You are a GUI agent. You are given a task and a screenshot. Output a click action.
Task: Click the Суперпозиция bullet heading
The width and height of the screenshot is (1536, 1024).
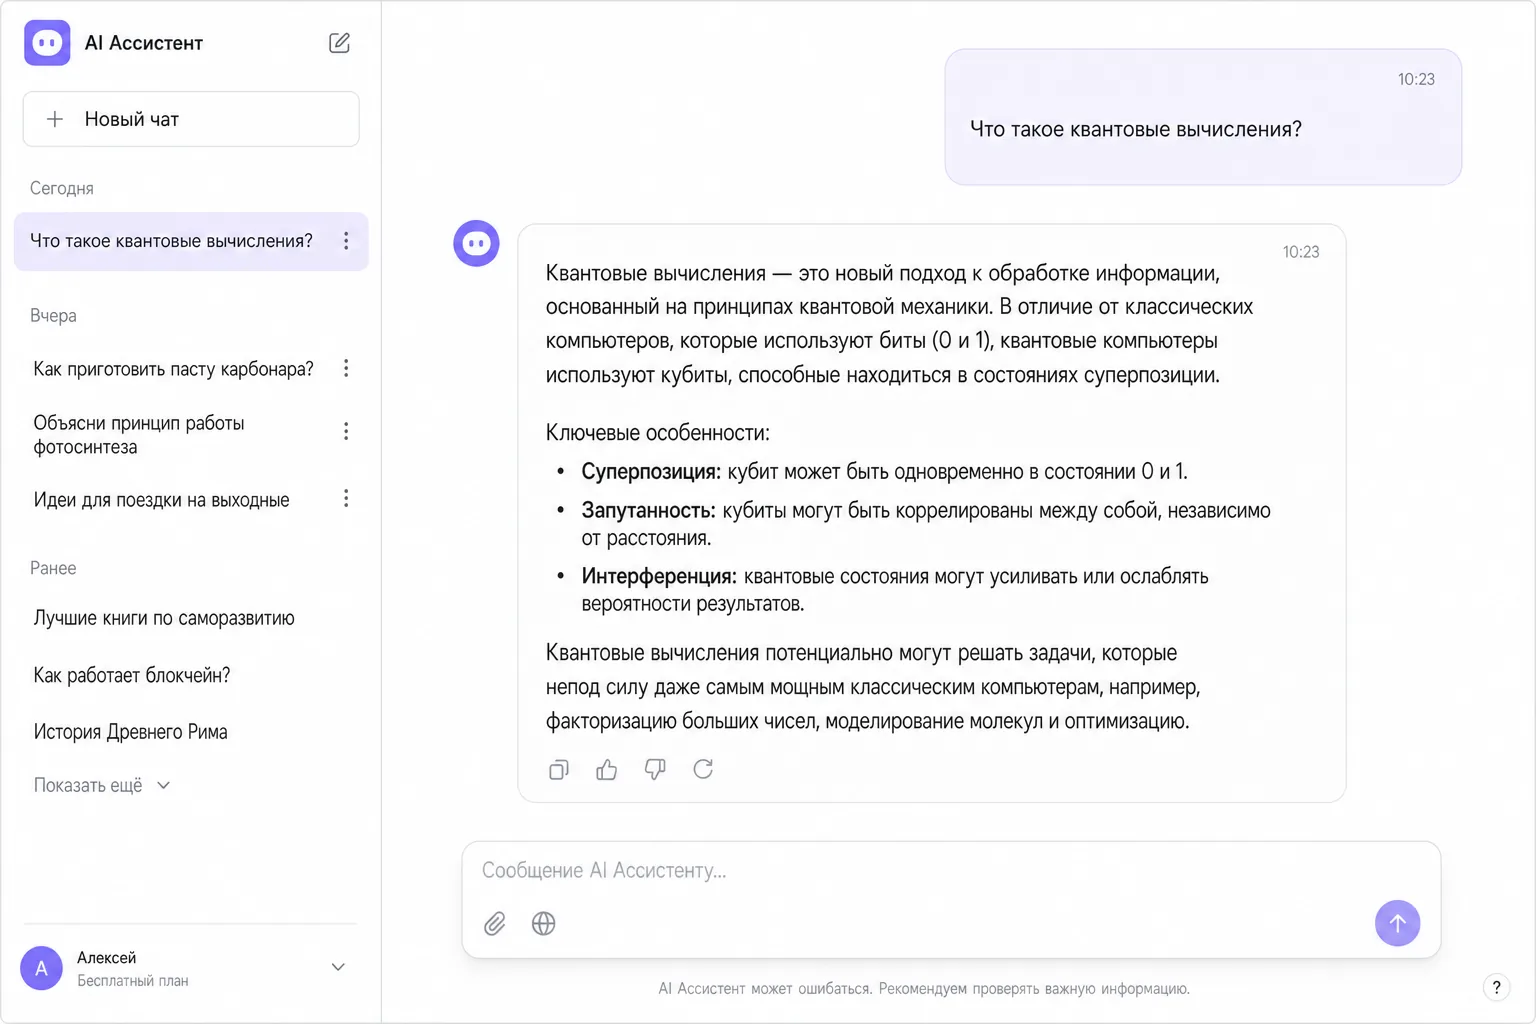(x=651, y=471)
